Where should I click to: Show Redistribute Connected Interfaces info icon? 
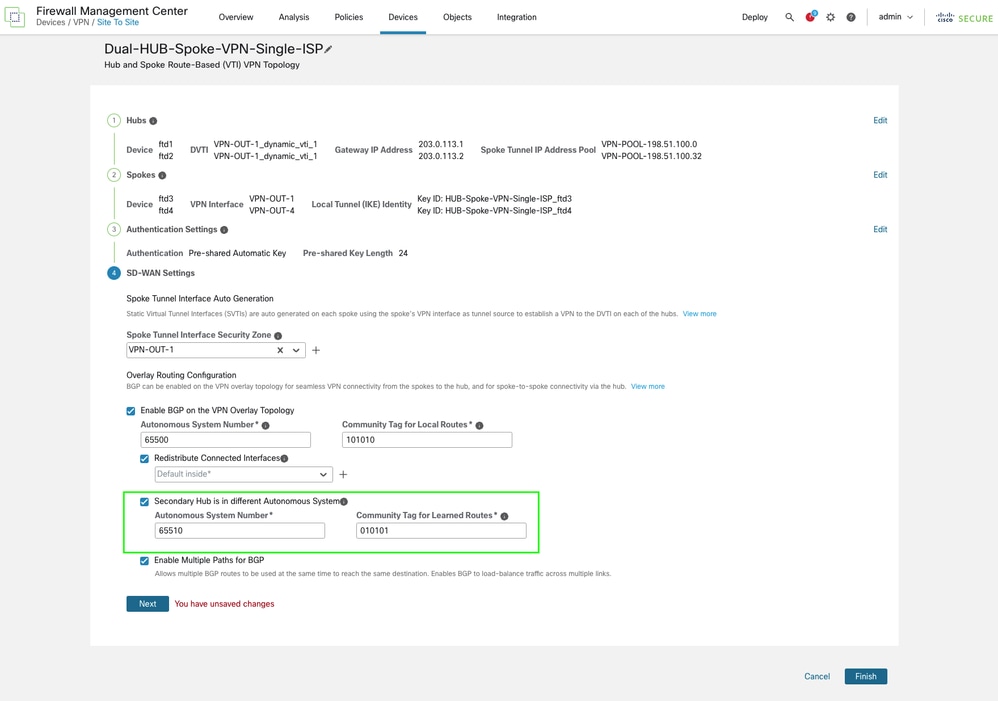pos(285,458)
